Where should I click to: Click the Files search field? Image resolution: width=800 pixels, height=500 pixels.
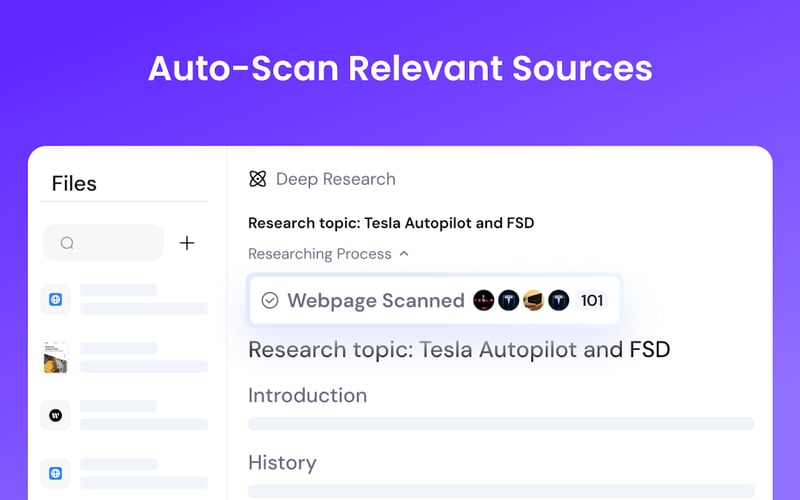(104, 243)
